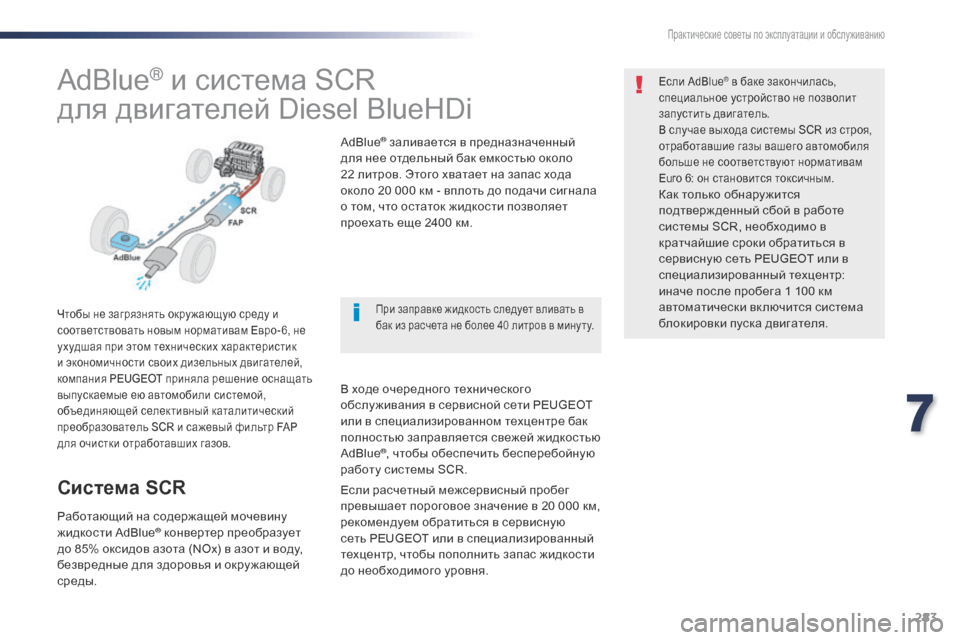The width and height of the screenshot is (960, 640).
Task: Click line 'Если расчетный межсервисный пробег'
Action: click(455, 490)
